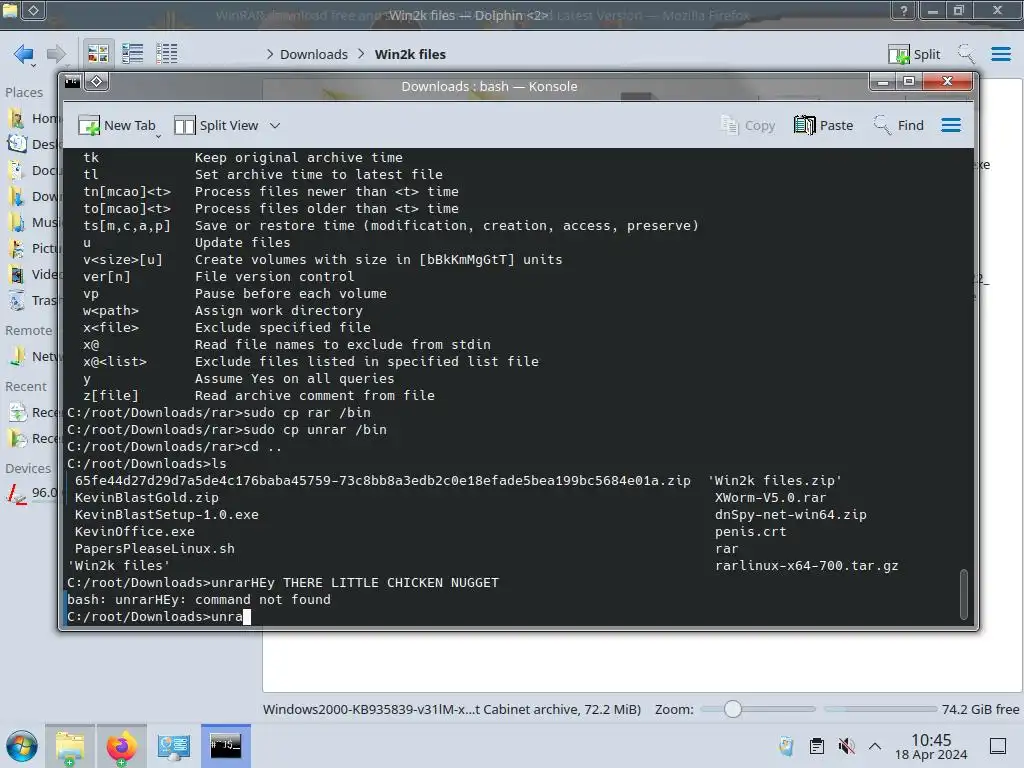Image resolution: width=1024 pixels, height=768 pixels.
Task: Toggle Konsole keep-on-all-desktops pin icon
Action: coord(97,82)
